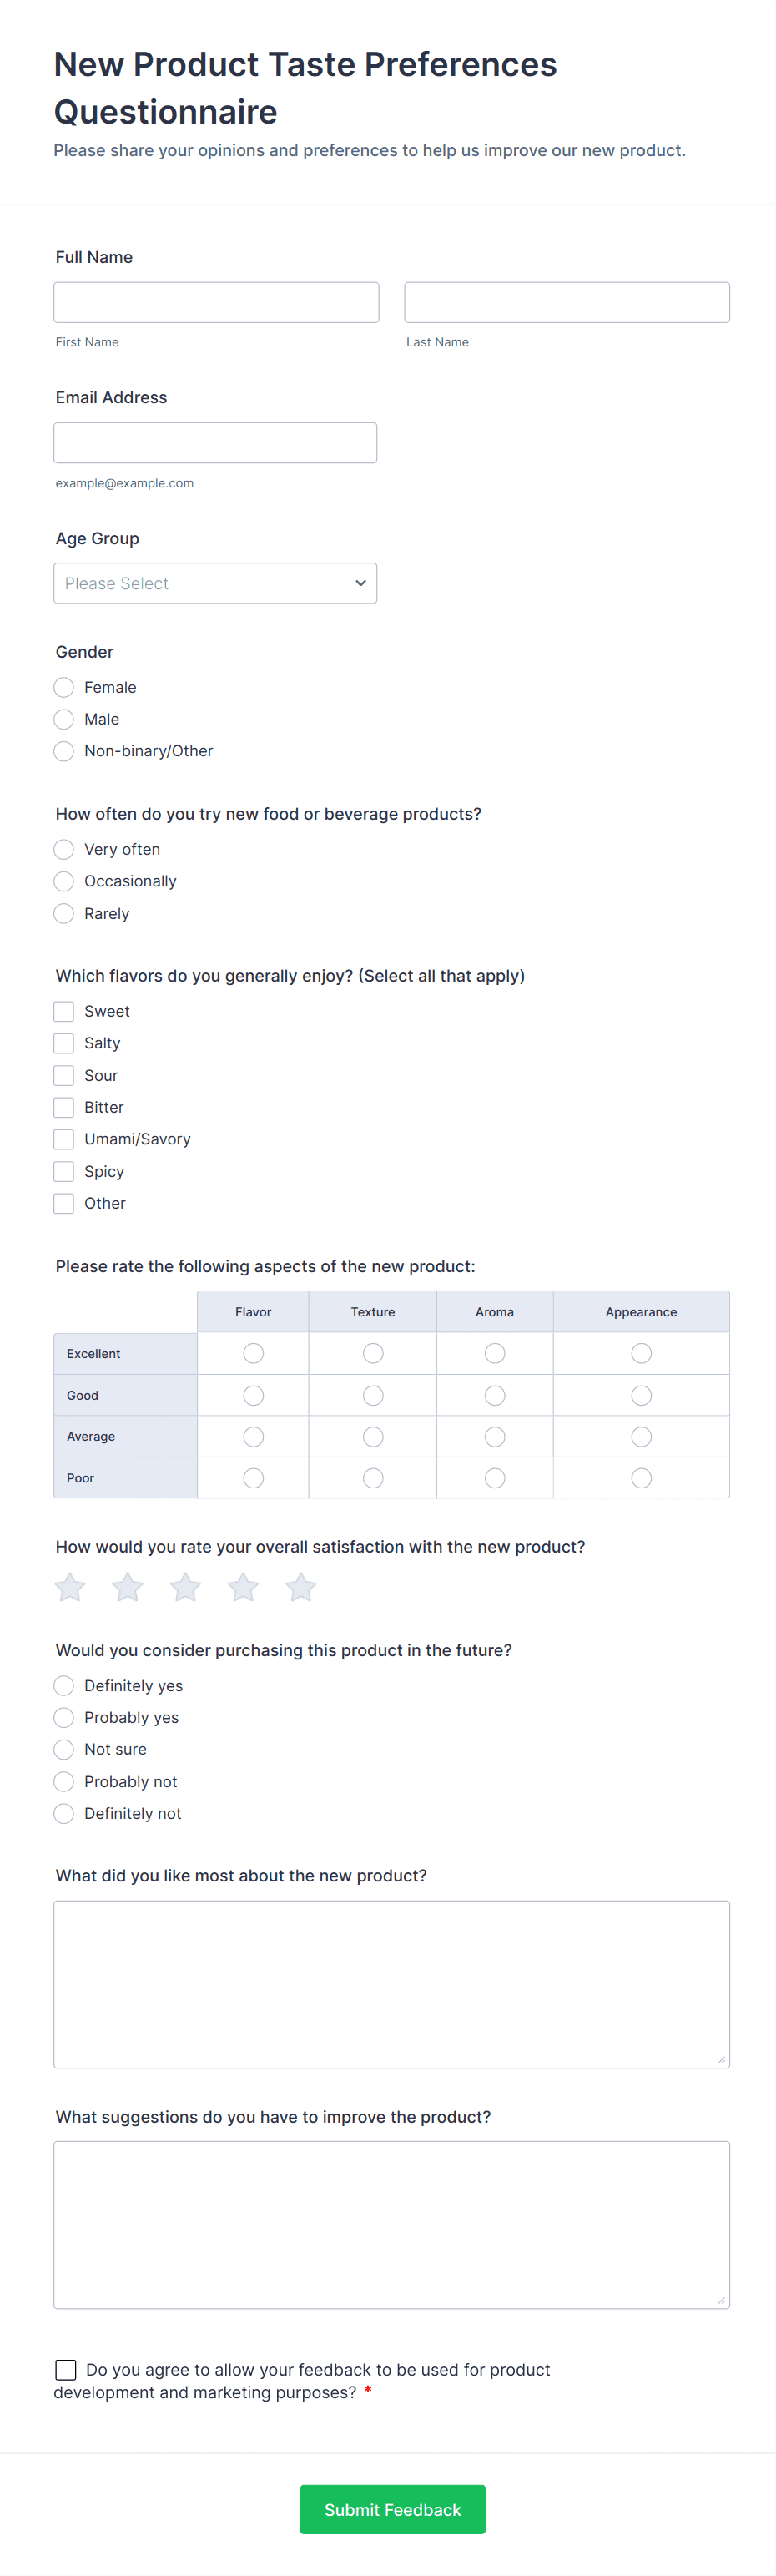The width and height of the screenshot is (776, 2576).
Task: Agree to feedback usage consent checkbox
Action: click(66, 2369)
